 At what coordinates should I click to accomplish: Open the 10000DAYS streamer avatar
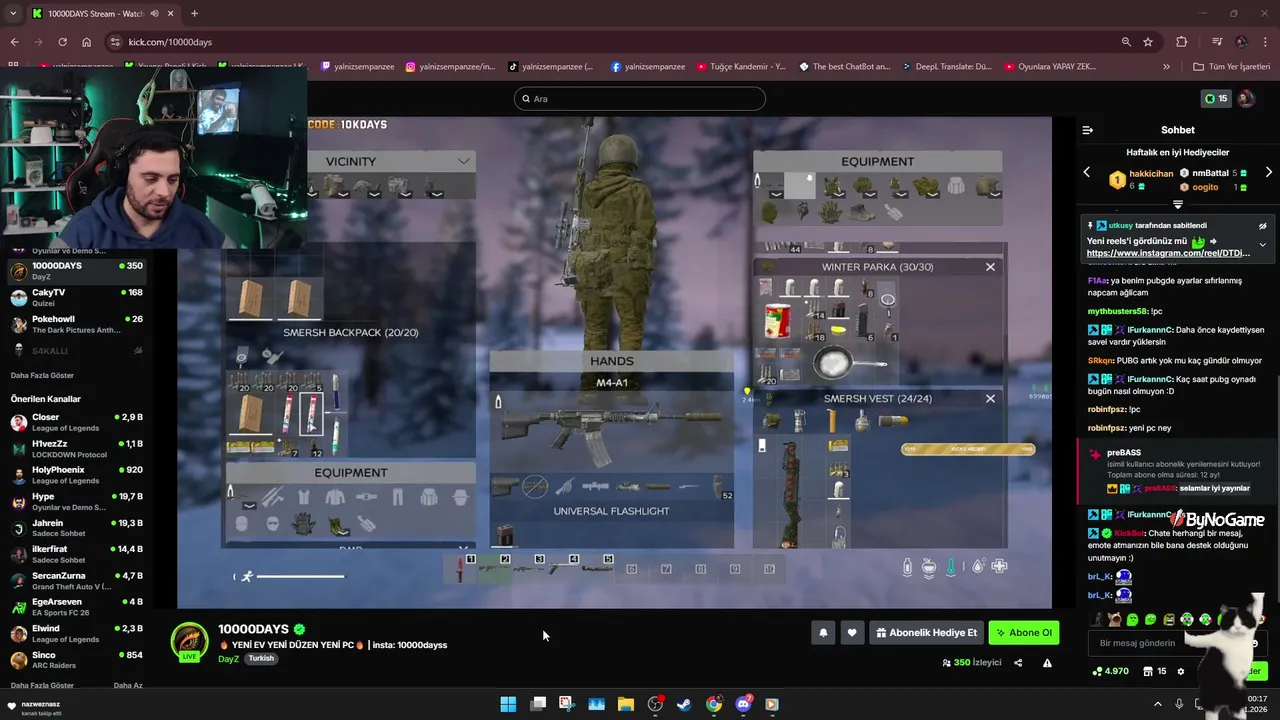click(x=190, y=642)
